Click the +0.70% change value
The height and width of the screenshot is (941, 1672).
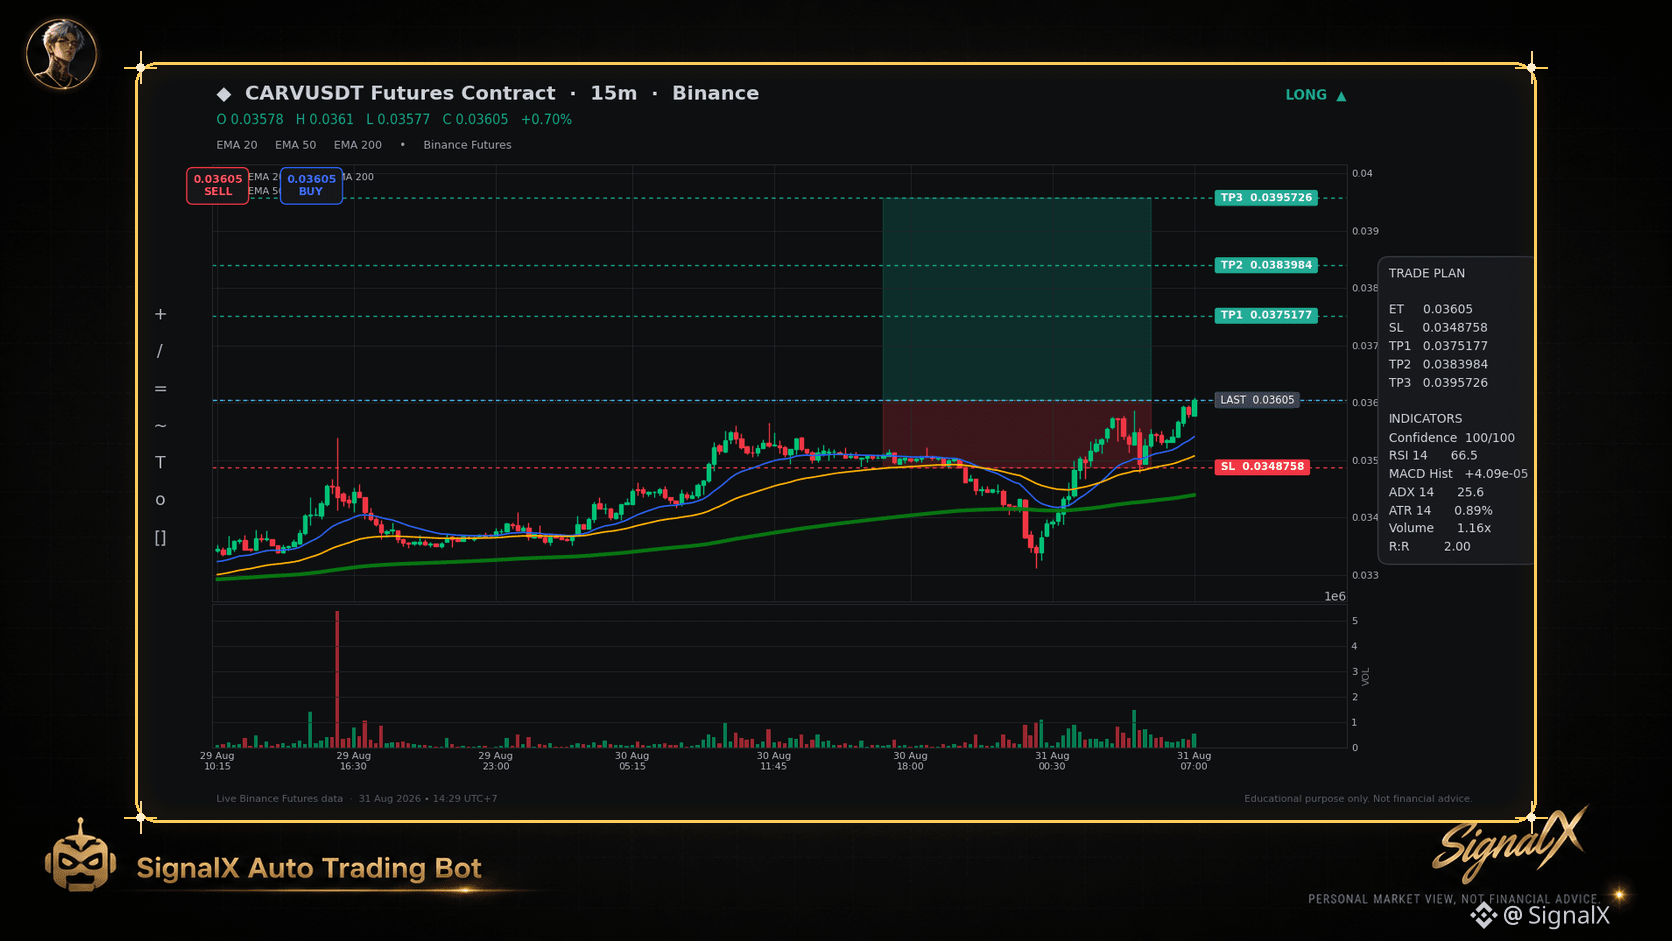click(546, 119)
